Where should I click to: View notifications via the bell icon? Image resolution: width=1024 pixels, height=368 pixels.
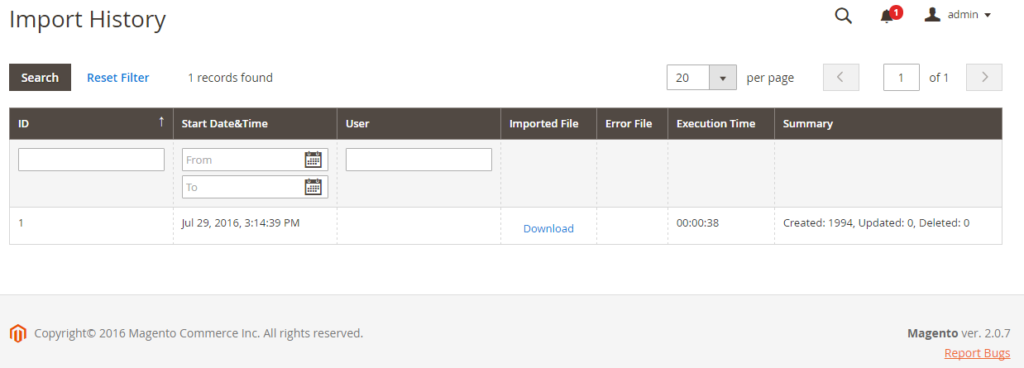coord(887,16)
